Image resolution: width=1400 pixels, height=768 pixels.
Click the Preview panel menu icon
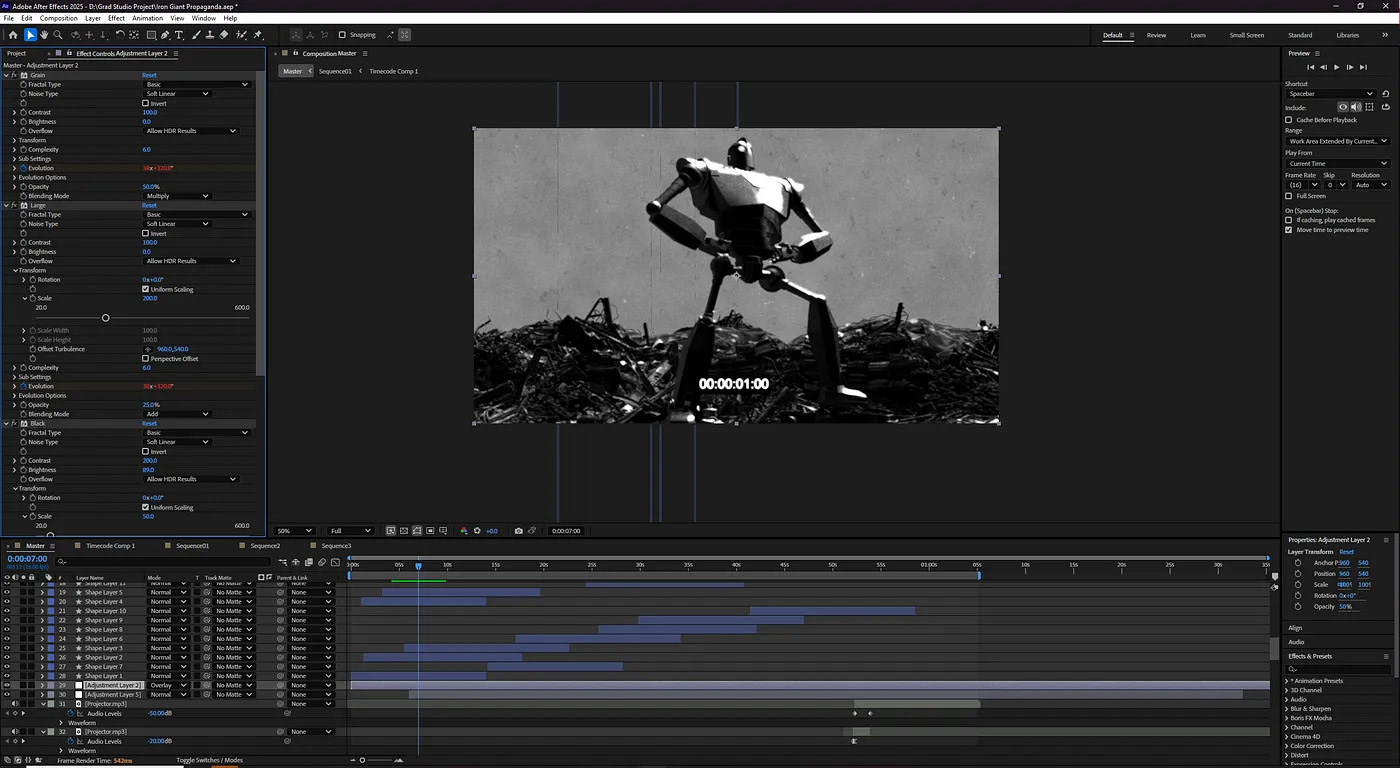click(1317, 54)
